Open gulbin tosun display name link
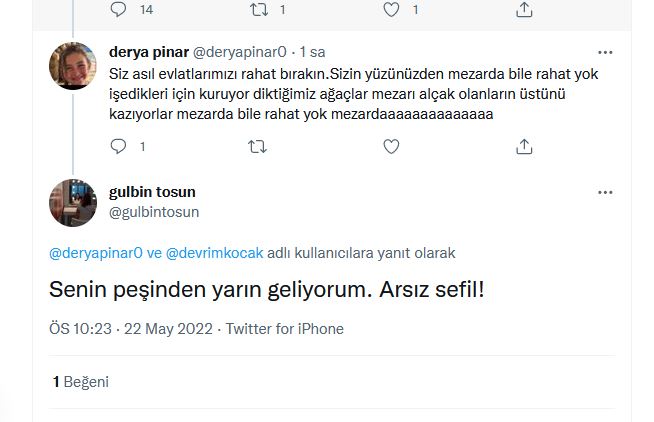This screenshot has width=654, height=422. pyautogui.click(x=154, y=192)
